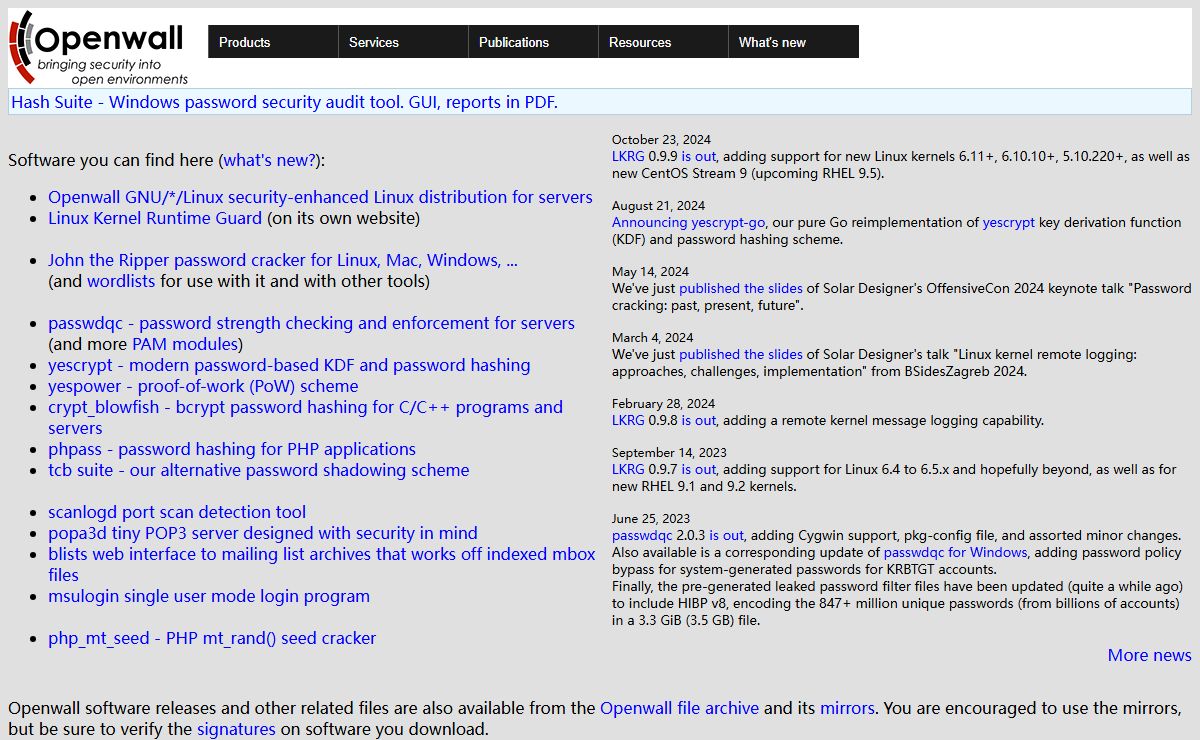Open tcb suite password shadowing link

click(258, 470)
